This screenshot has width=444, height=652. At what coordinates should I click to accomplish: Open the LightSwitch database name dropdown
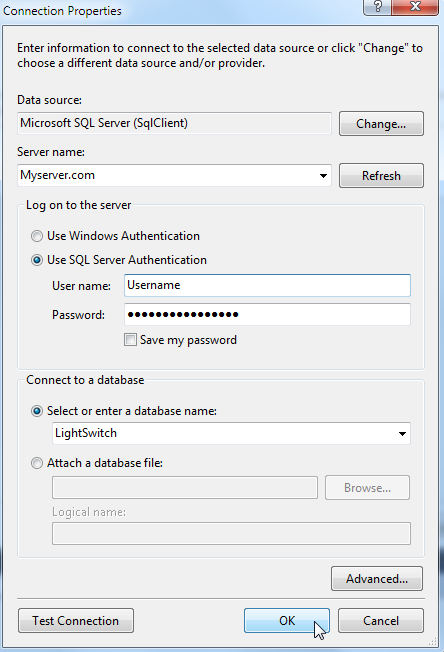pyautogui.click(x=402, y=434)
